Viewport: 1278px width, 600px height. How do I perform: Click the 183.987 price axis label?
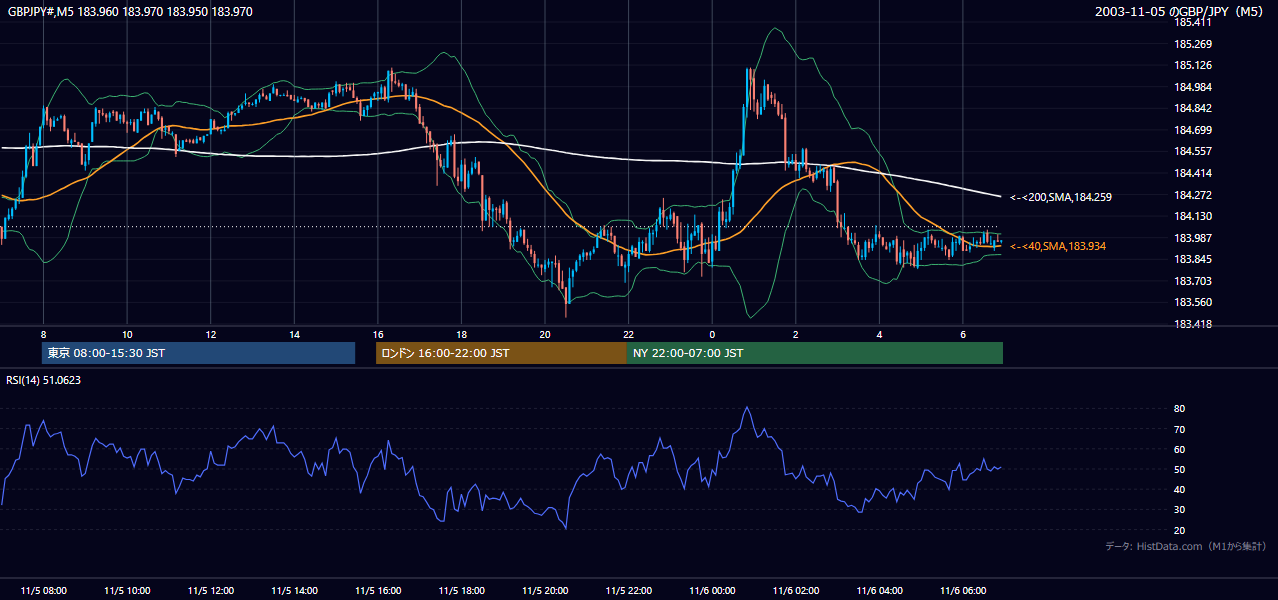pyautogui.click(x=1193, y=238)
